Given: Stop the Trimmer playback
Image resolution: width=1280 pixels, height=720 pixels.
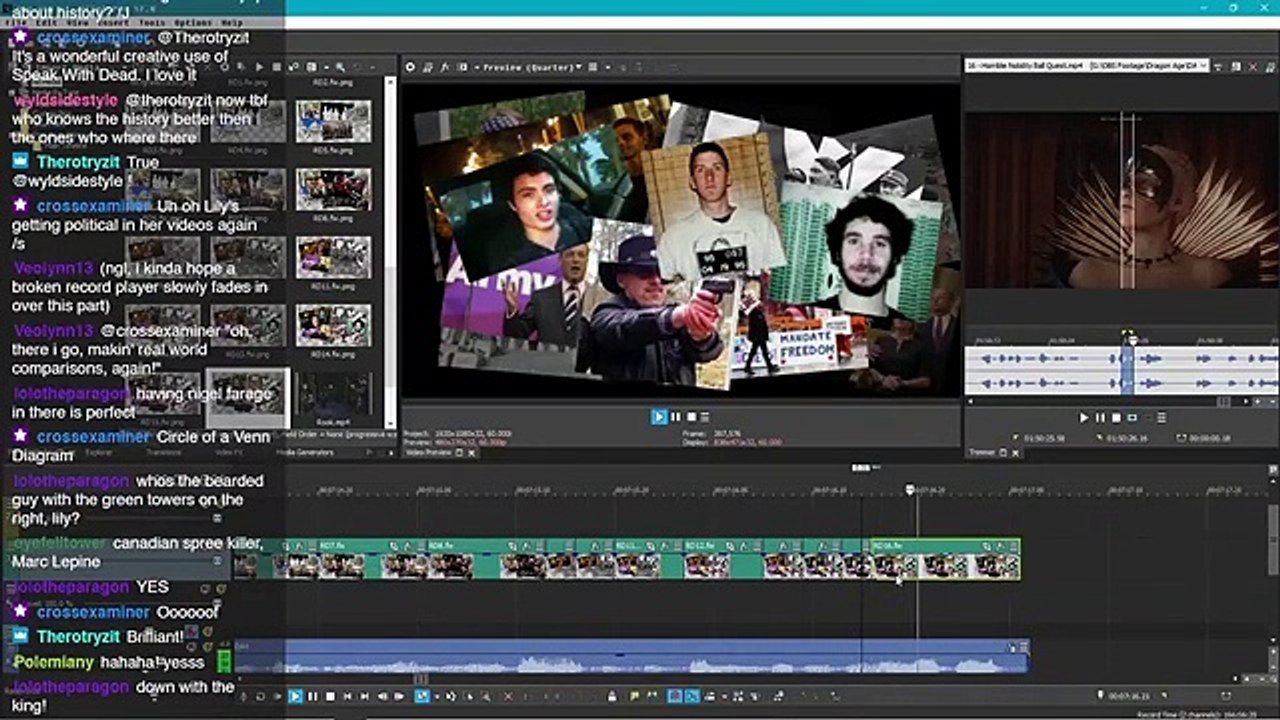Looking at the screenshot, I should tap(1116, 417).
